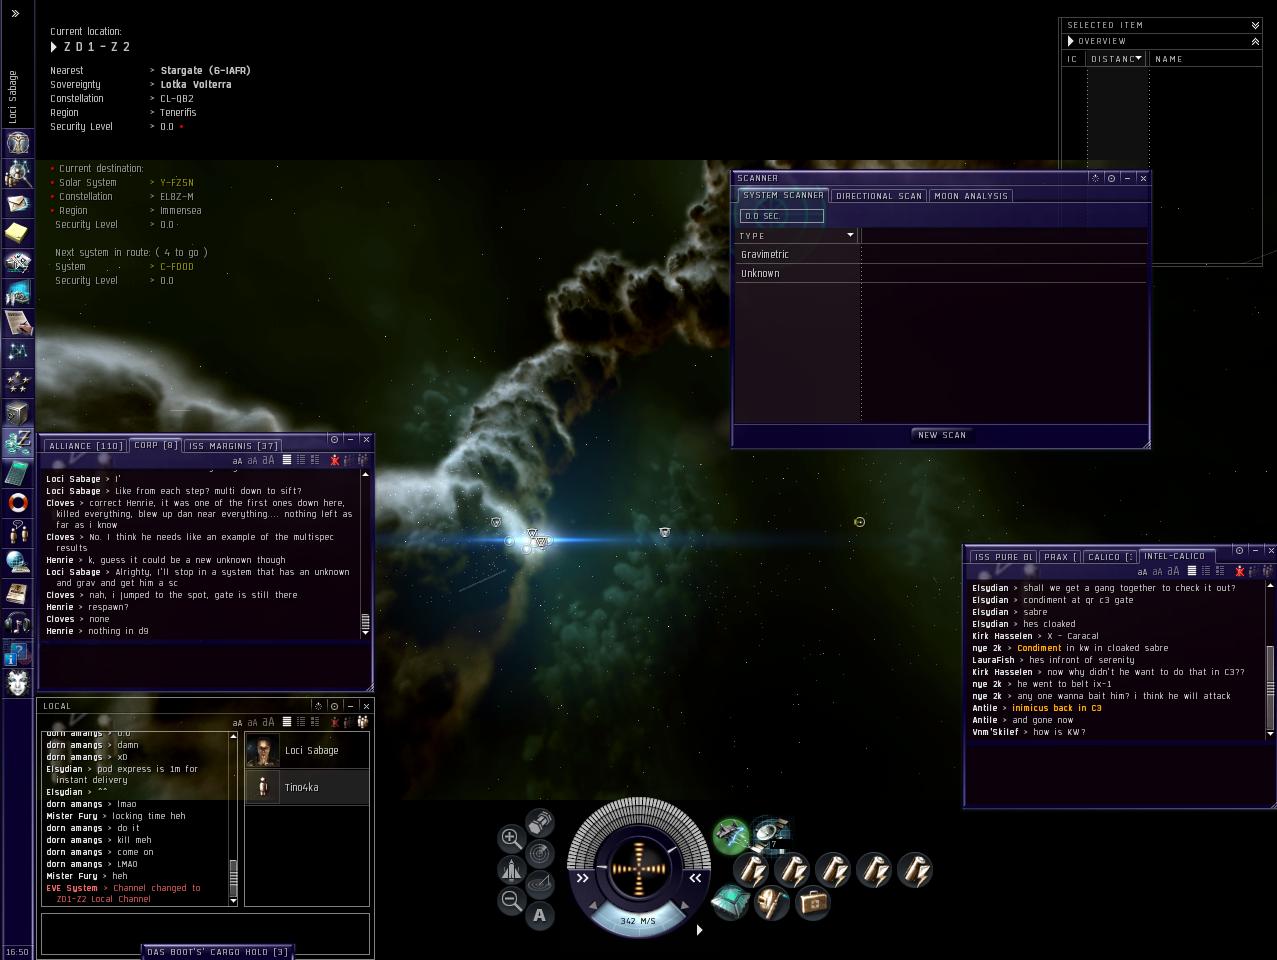Switch to the ISS Marginis [37] tab

click(x=233, y=446)
